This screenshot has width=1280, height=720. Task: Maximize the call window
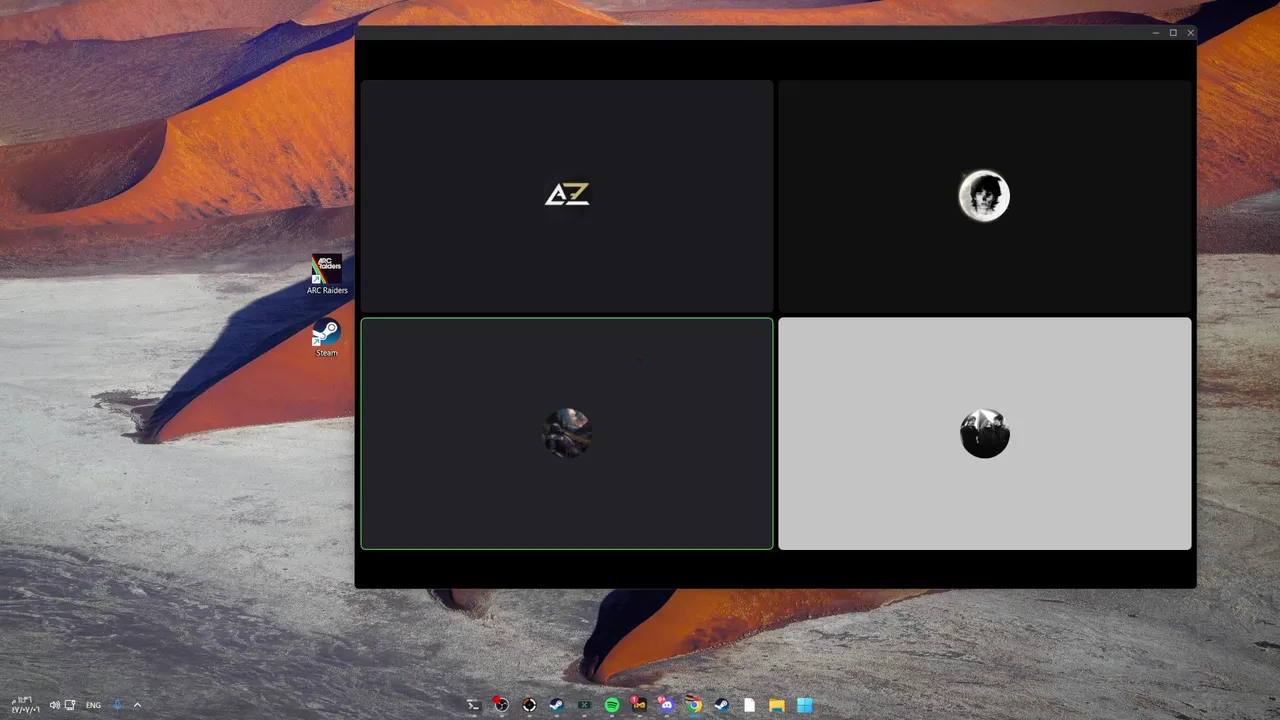pos(1173,33)
